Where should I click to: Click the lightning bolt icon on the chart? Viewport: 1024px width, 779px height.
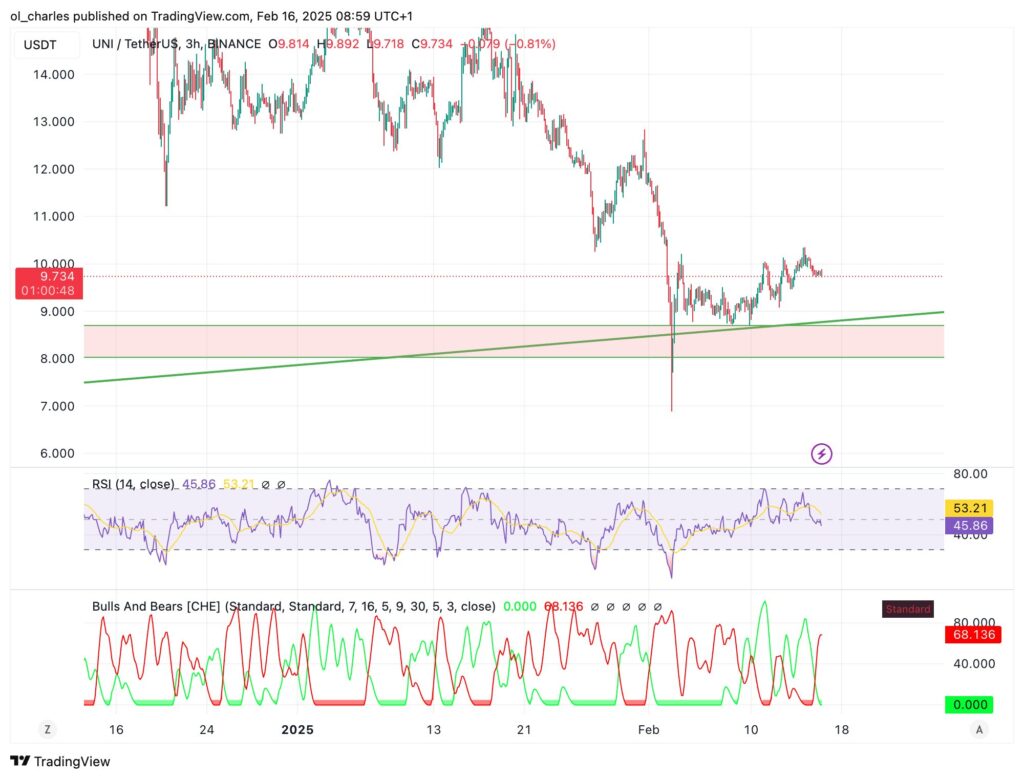point(821,454)
